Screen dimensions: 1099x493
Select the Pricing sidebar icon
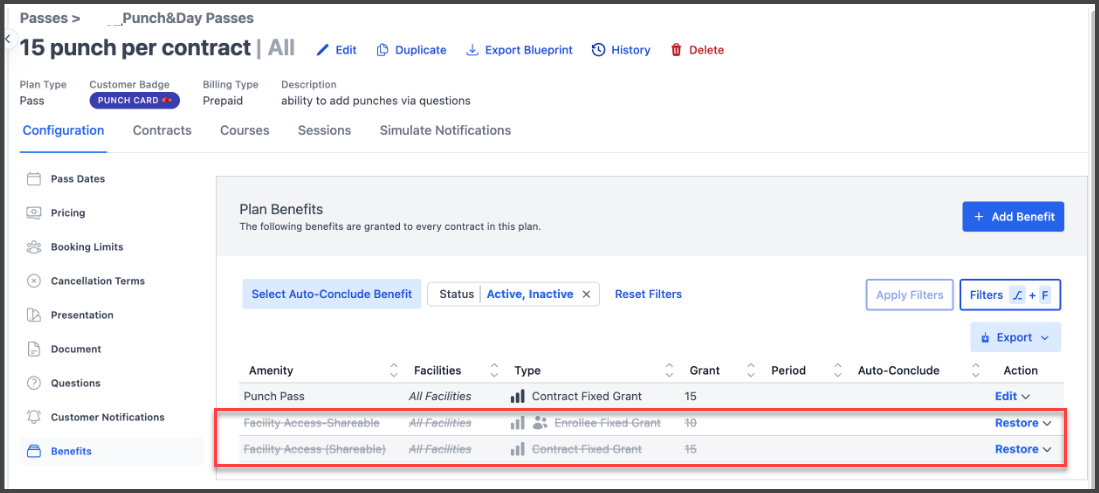pyautogui.click(x=34, y=212)
